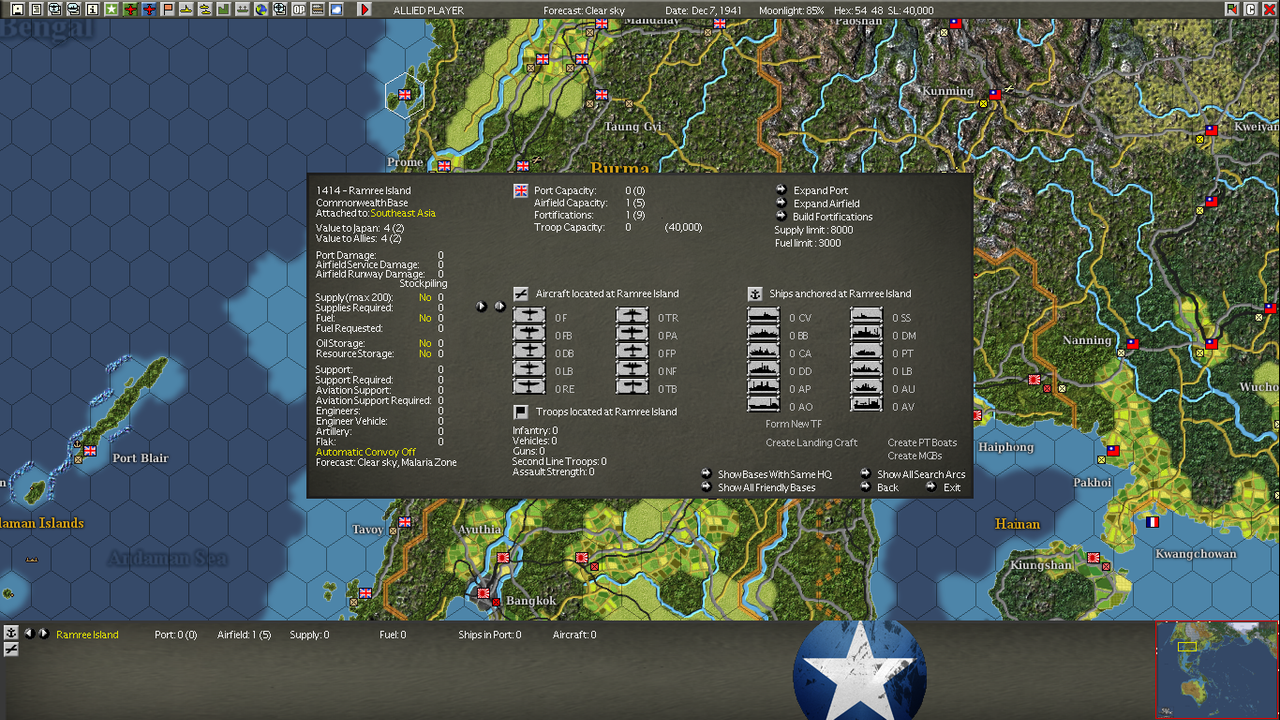Viewport: 1280px width, 720px height.
Task: Go to previous base with left arrow in panel
Action: click(x=482, y=306)
